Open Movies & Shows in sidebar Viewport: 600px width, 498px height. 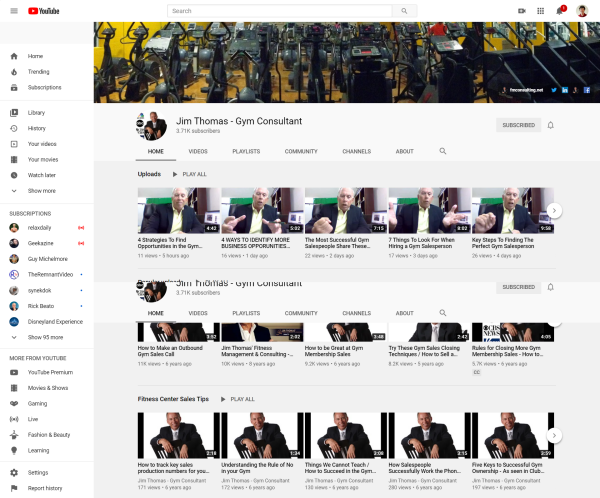47,388
